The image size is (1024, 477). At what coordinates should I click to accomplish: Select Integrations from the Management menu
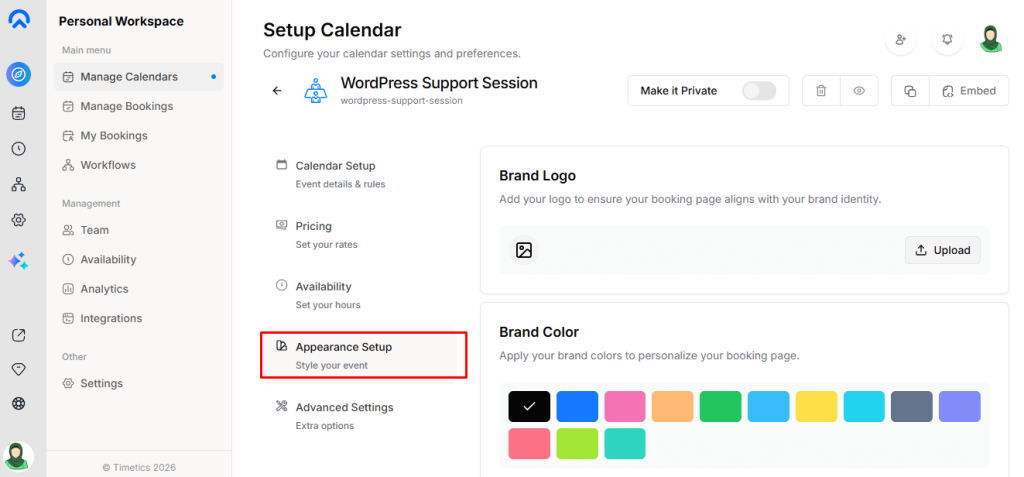click(111, 318)
